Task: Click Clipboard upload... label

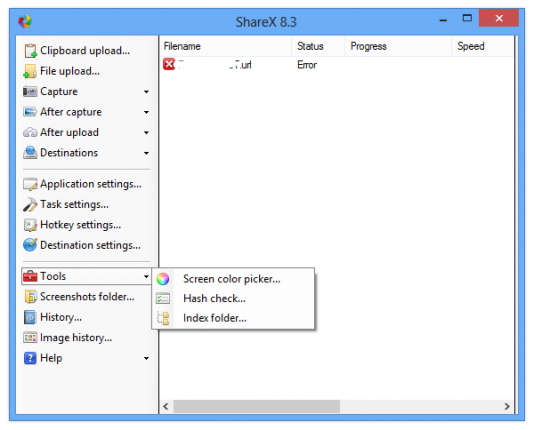Action: [85, 51]
